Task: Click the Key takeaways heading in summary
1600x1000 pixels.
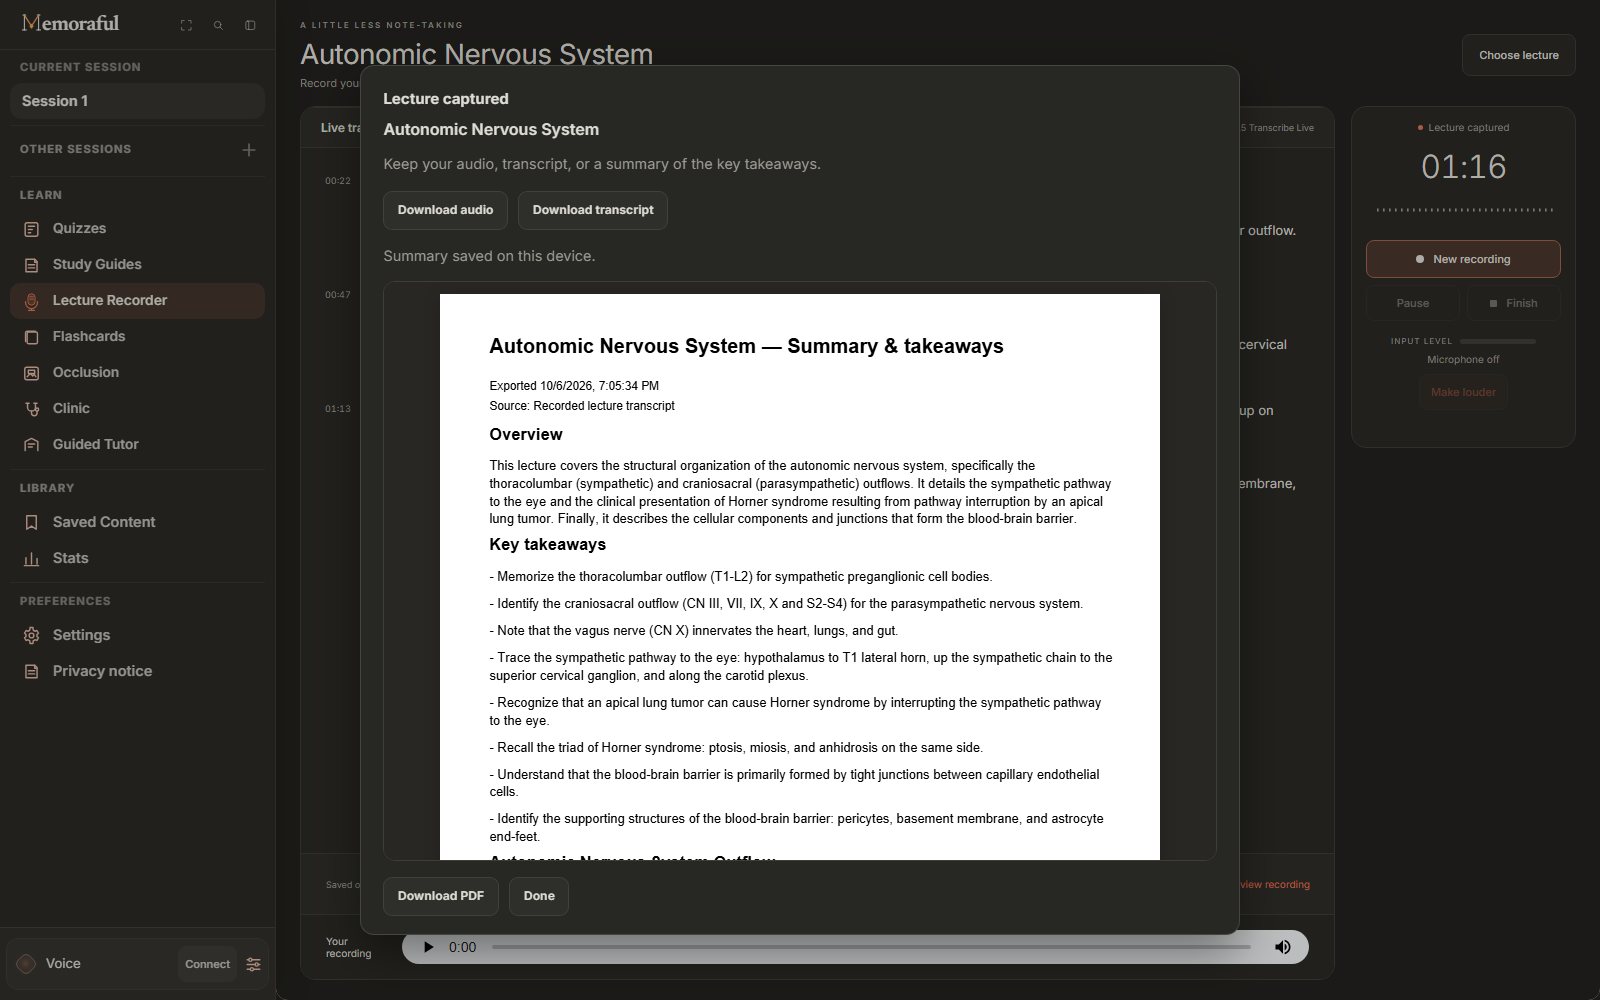Action: tap(548, 545)
